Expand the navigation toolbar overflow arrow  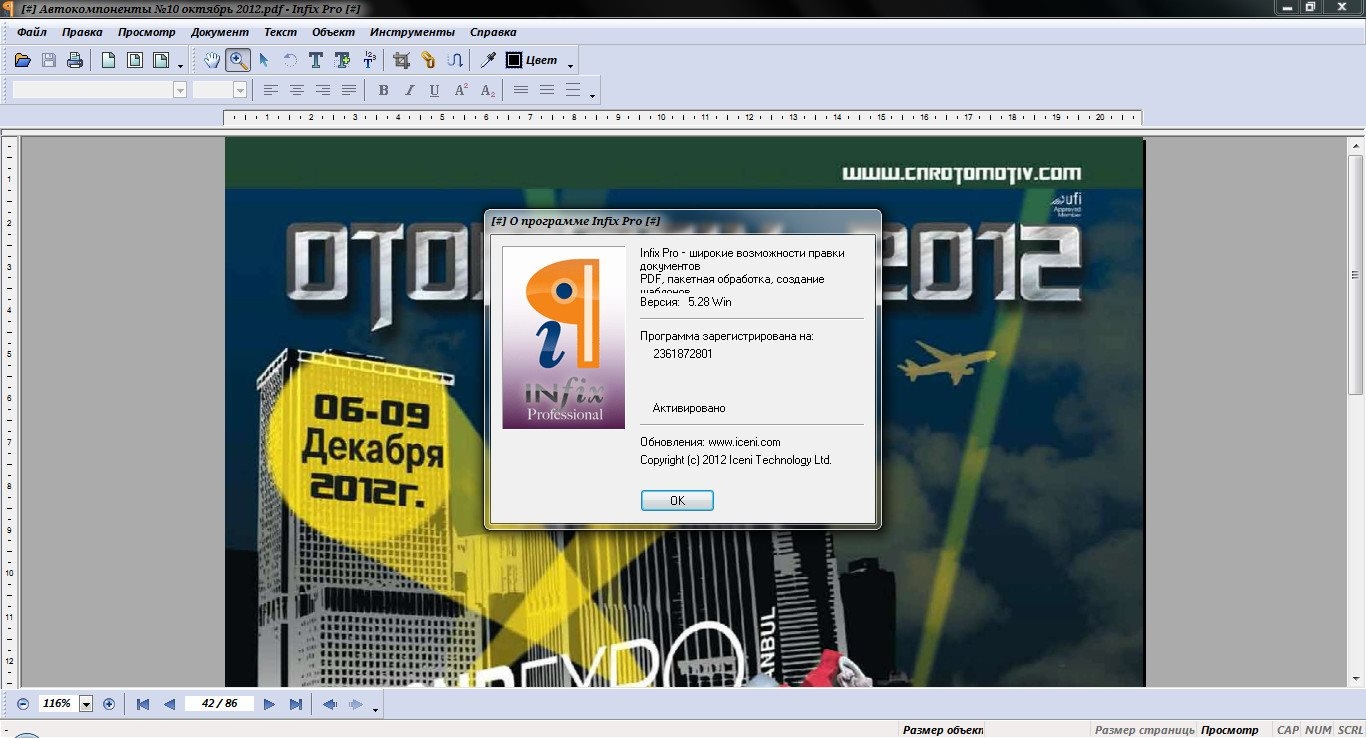(x=375, y=710)
